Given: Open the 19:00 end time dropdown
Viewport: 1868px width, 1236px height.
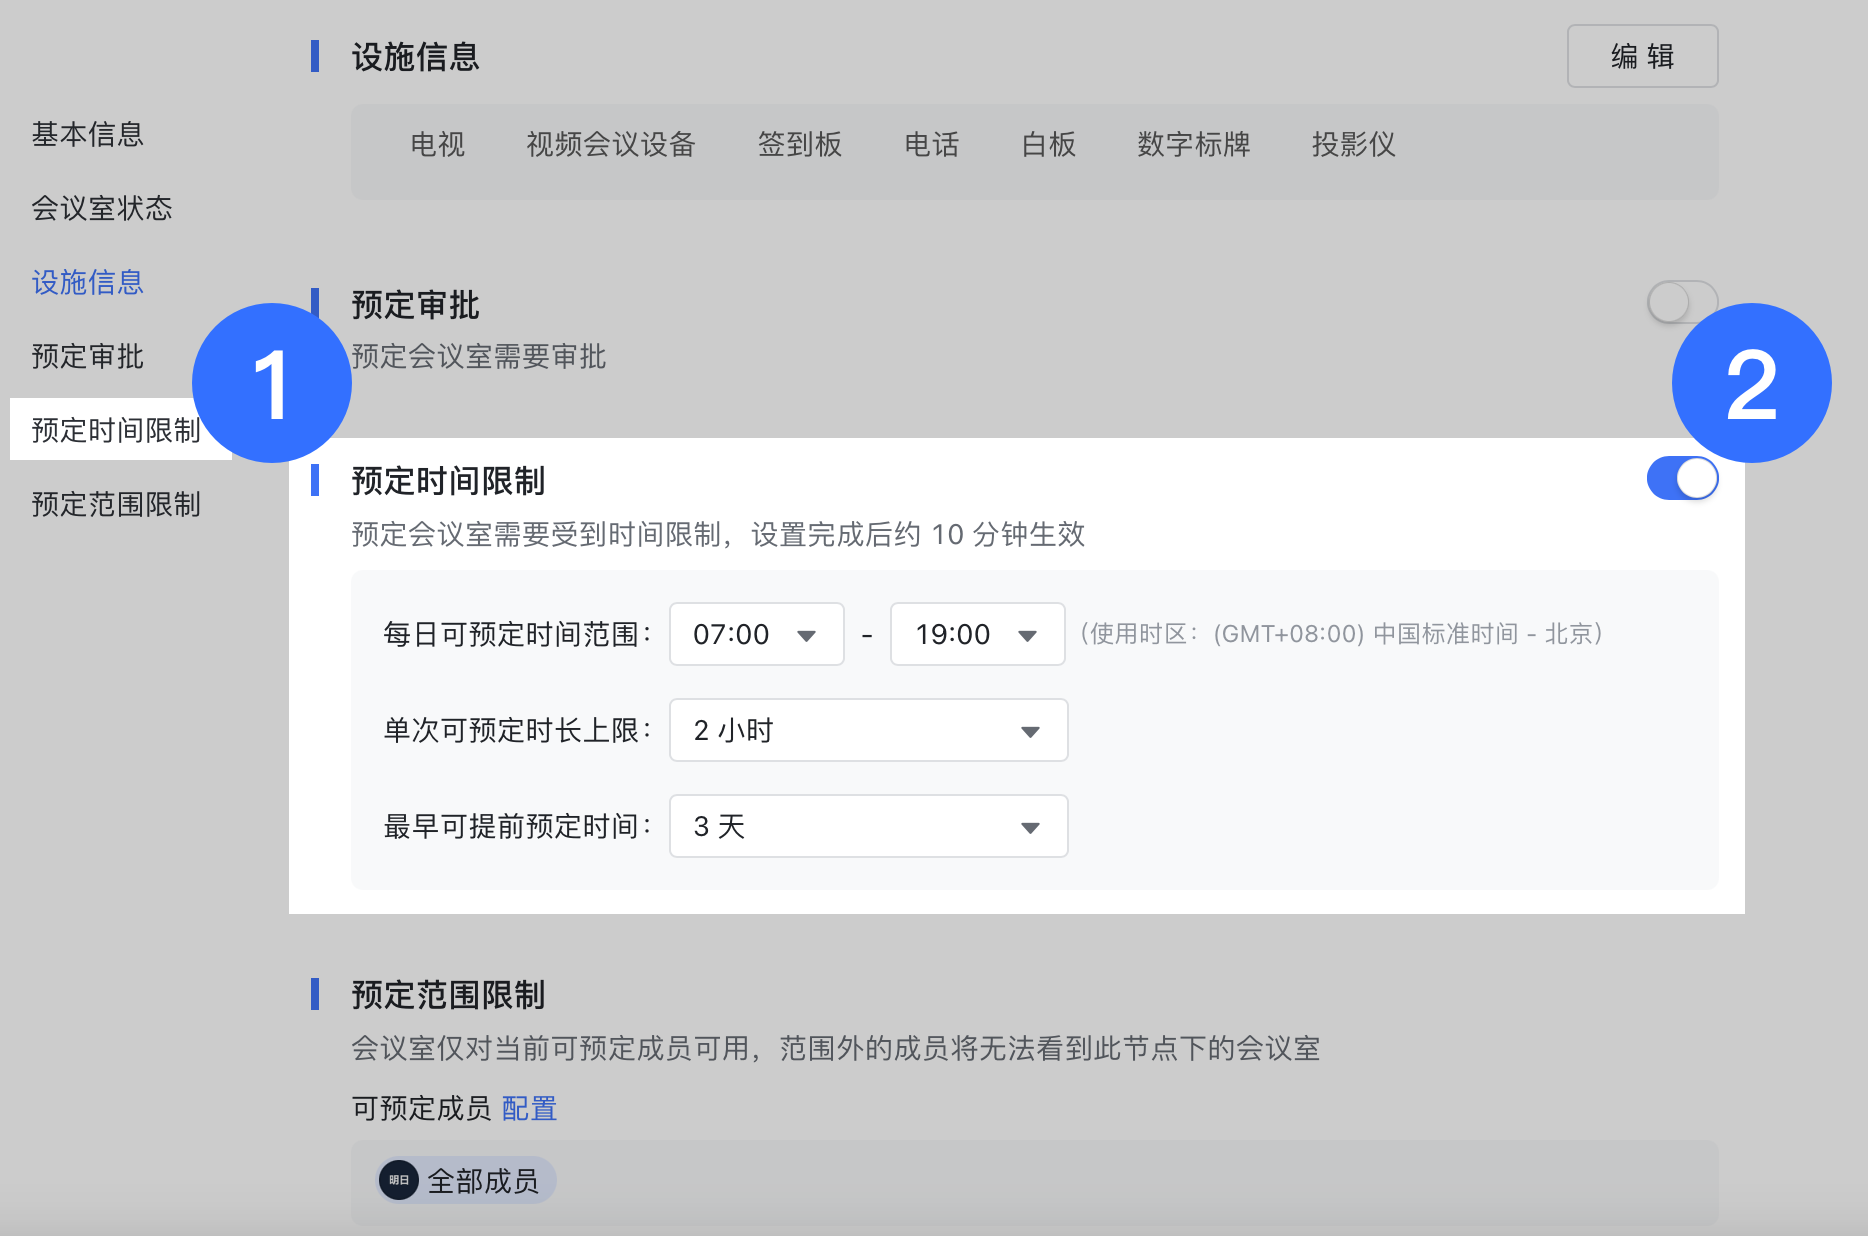Looking at the screenshot, I should coord(976,634).
